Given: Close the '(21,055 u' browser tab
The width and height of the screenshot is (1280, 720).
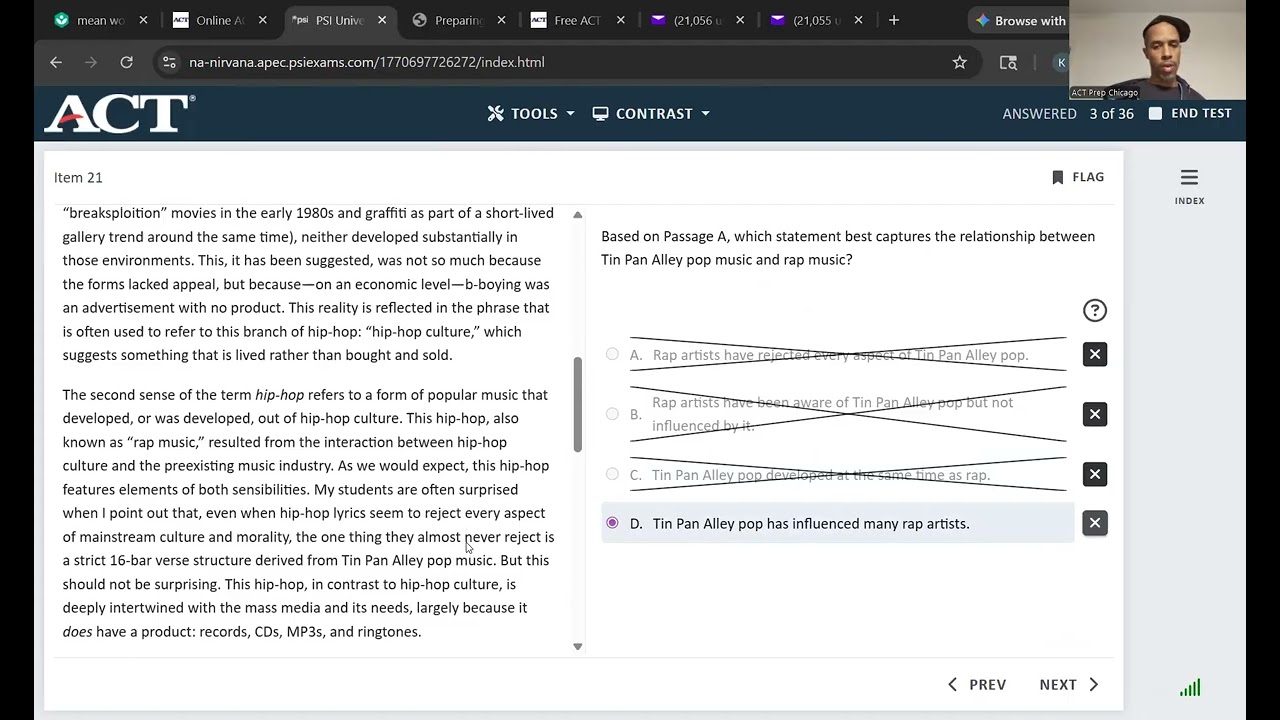Looking at the screenshot, I should (858, 20).
